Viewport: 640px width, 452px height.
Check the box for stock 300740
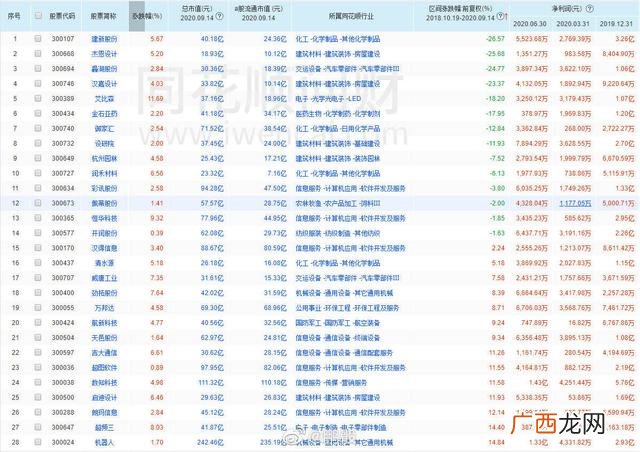38,128
